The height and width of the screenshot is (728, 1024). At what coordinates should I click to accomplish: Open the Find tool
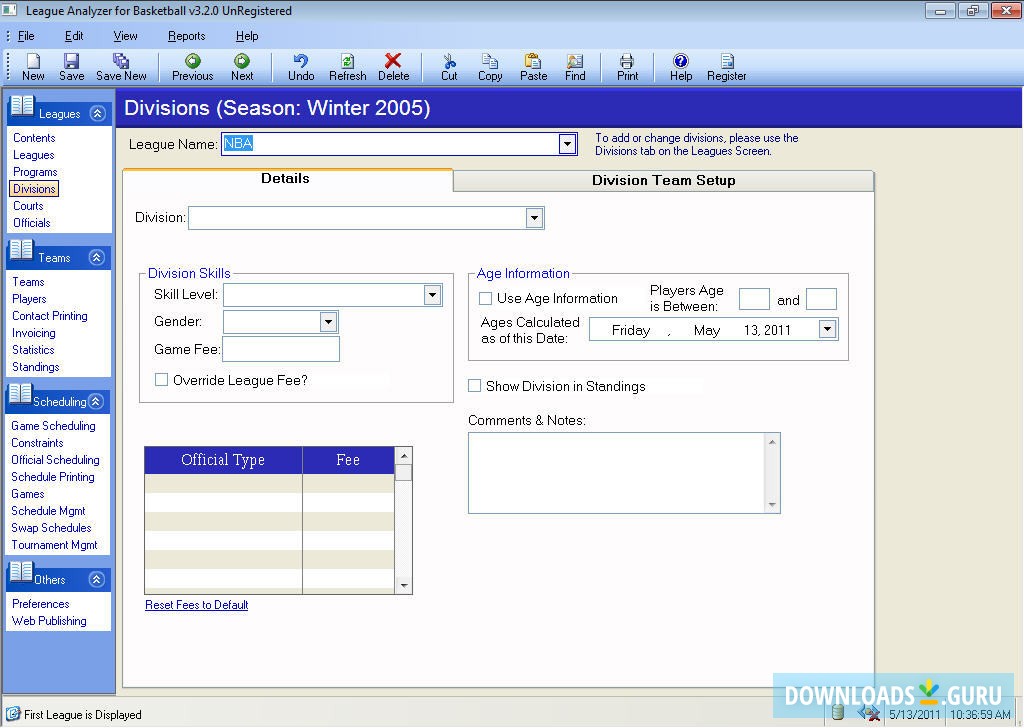[x=575, y=61]
